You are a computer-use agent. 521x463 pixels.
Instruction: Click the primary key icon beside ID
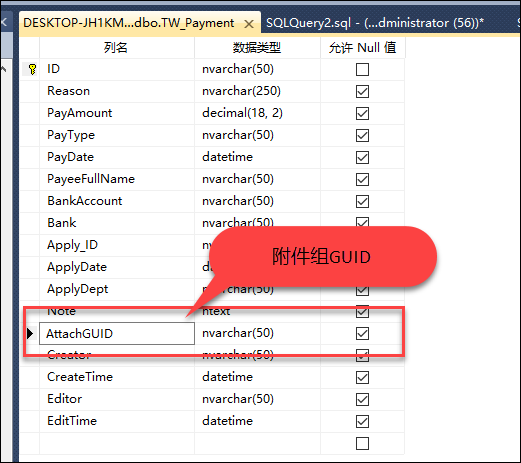[x=32, y=69]
